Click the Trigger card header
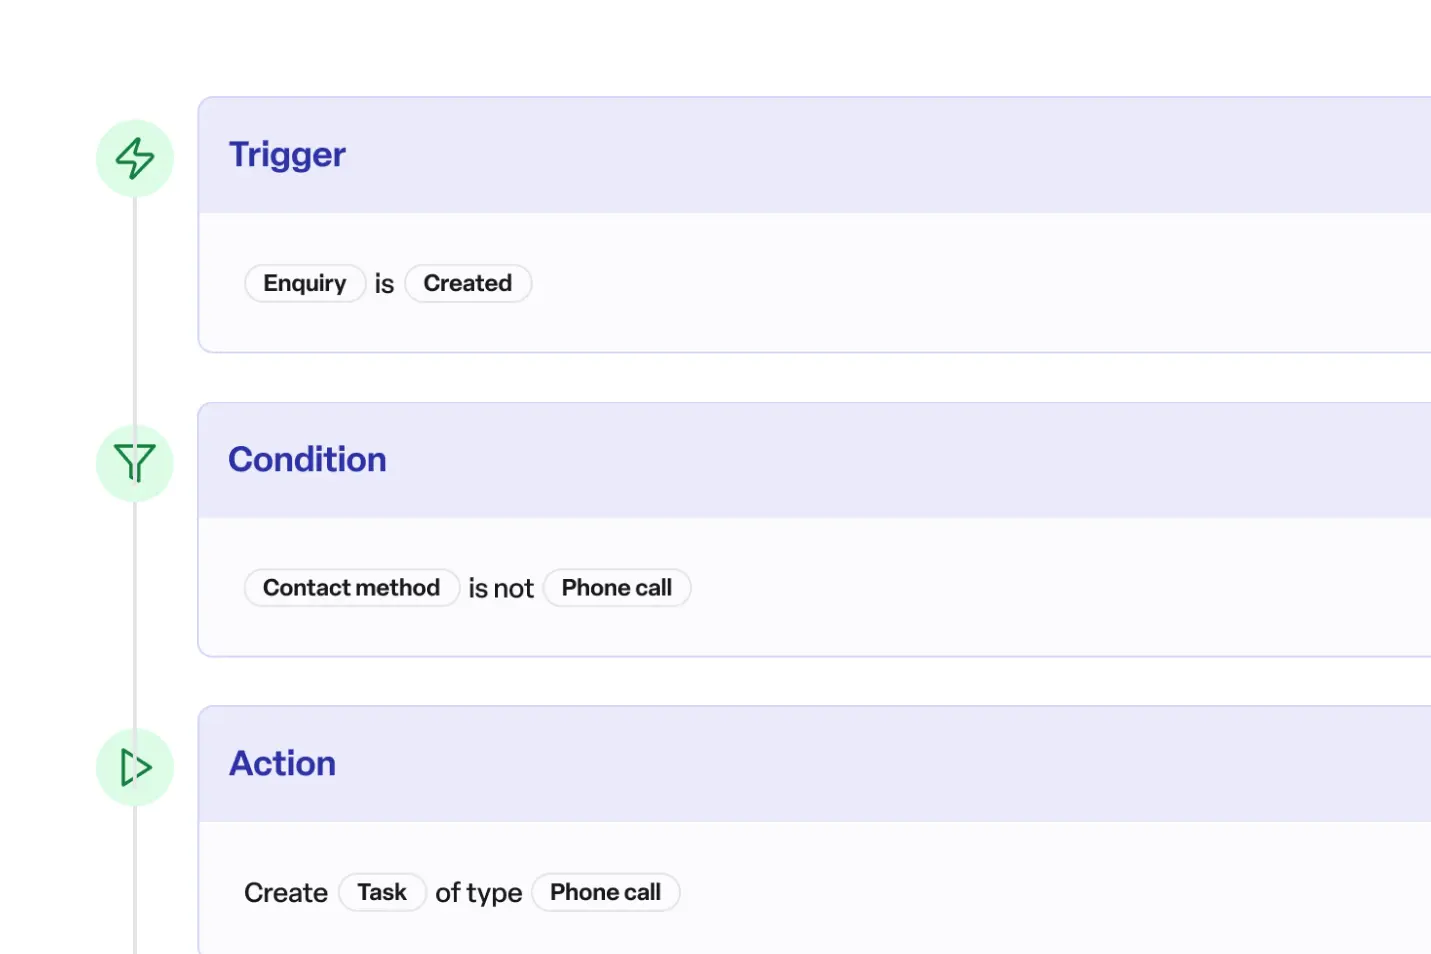1431x954 pixels. [x=287, y=155]
